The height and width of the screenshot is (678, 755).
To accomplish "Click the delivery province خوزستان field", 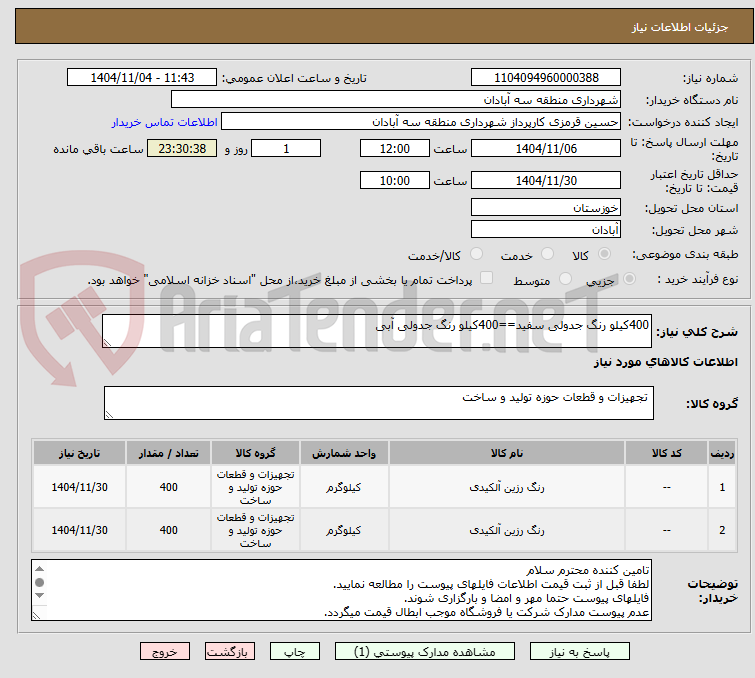I will point(546,208).
